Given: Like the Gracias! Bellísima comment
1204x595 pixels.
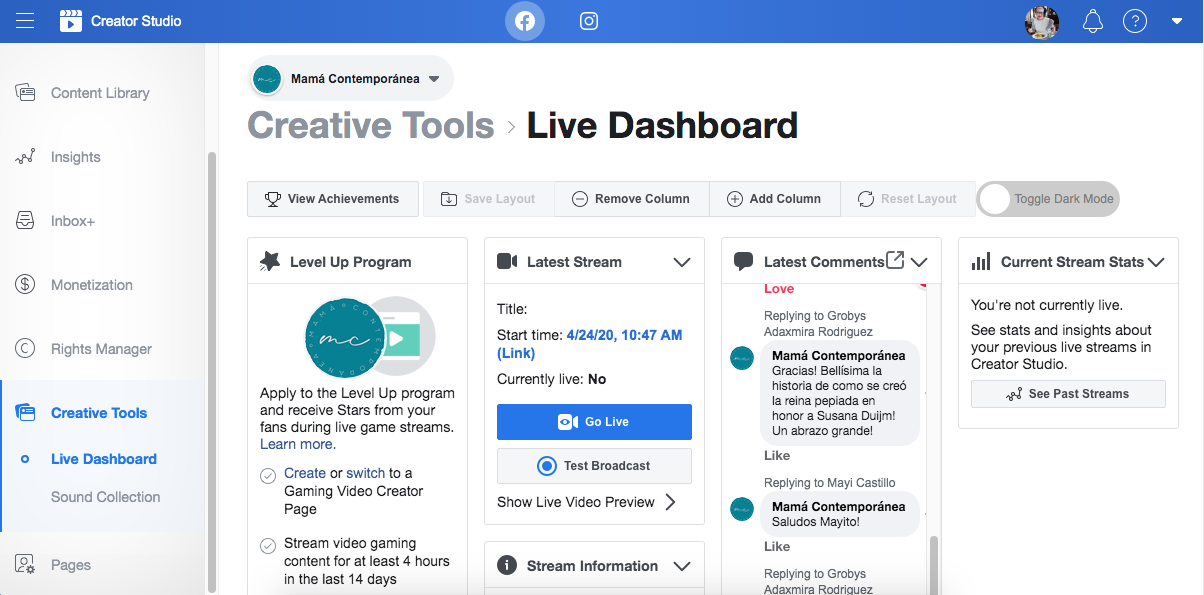Looking at the screenshot, I should click(777, 456).
